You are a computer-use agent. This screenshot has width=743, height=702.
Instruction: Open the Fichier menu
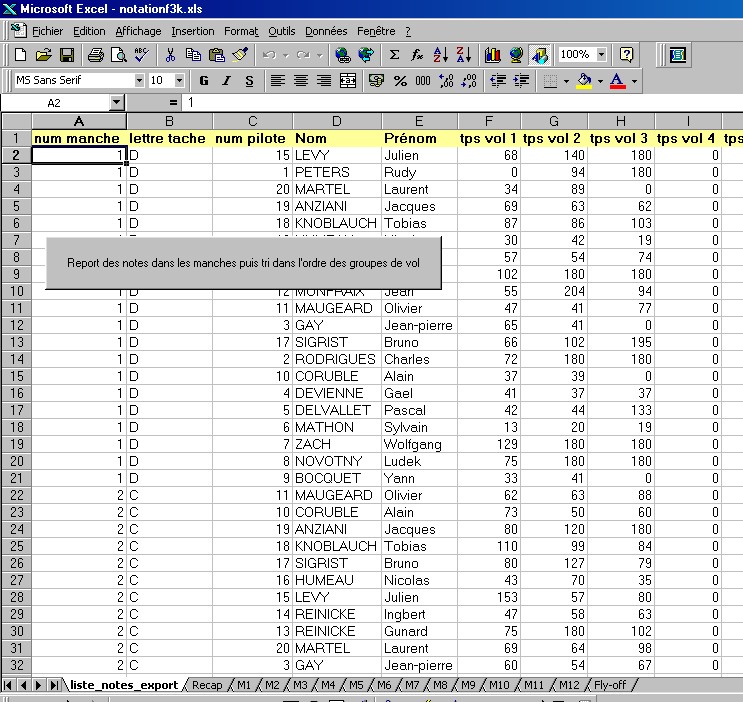47,31
